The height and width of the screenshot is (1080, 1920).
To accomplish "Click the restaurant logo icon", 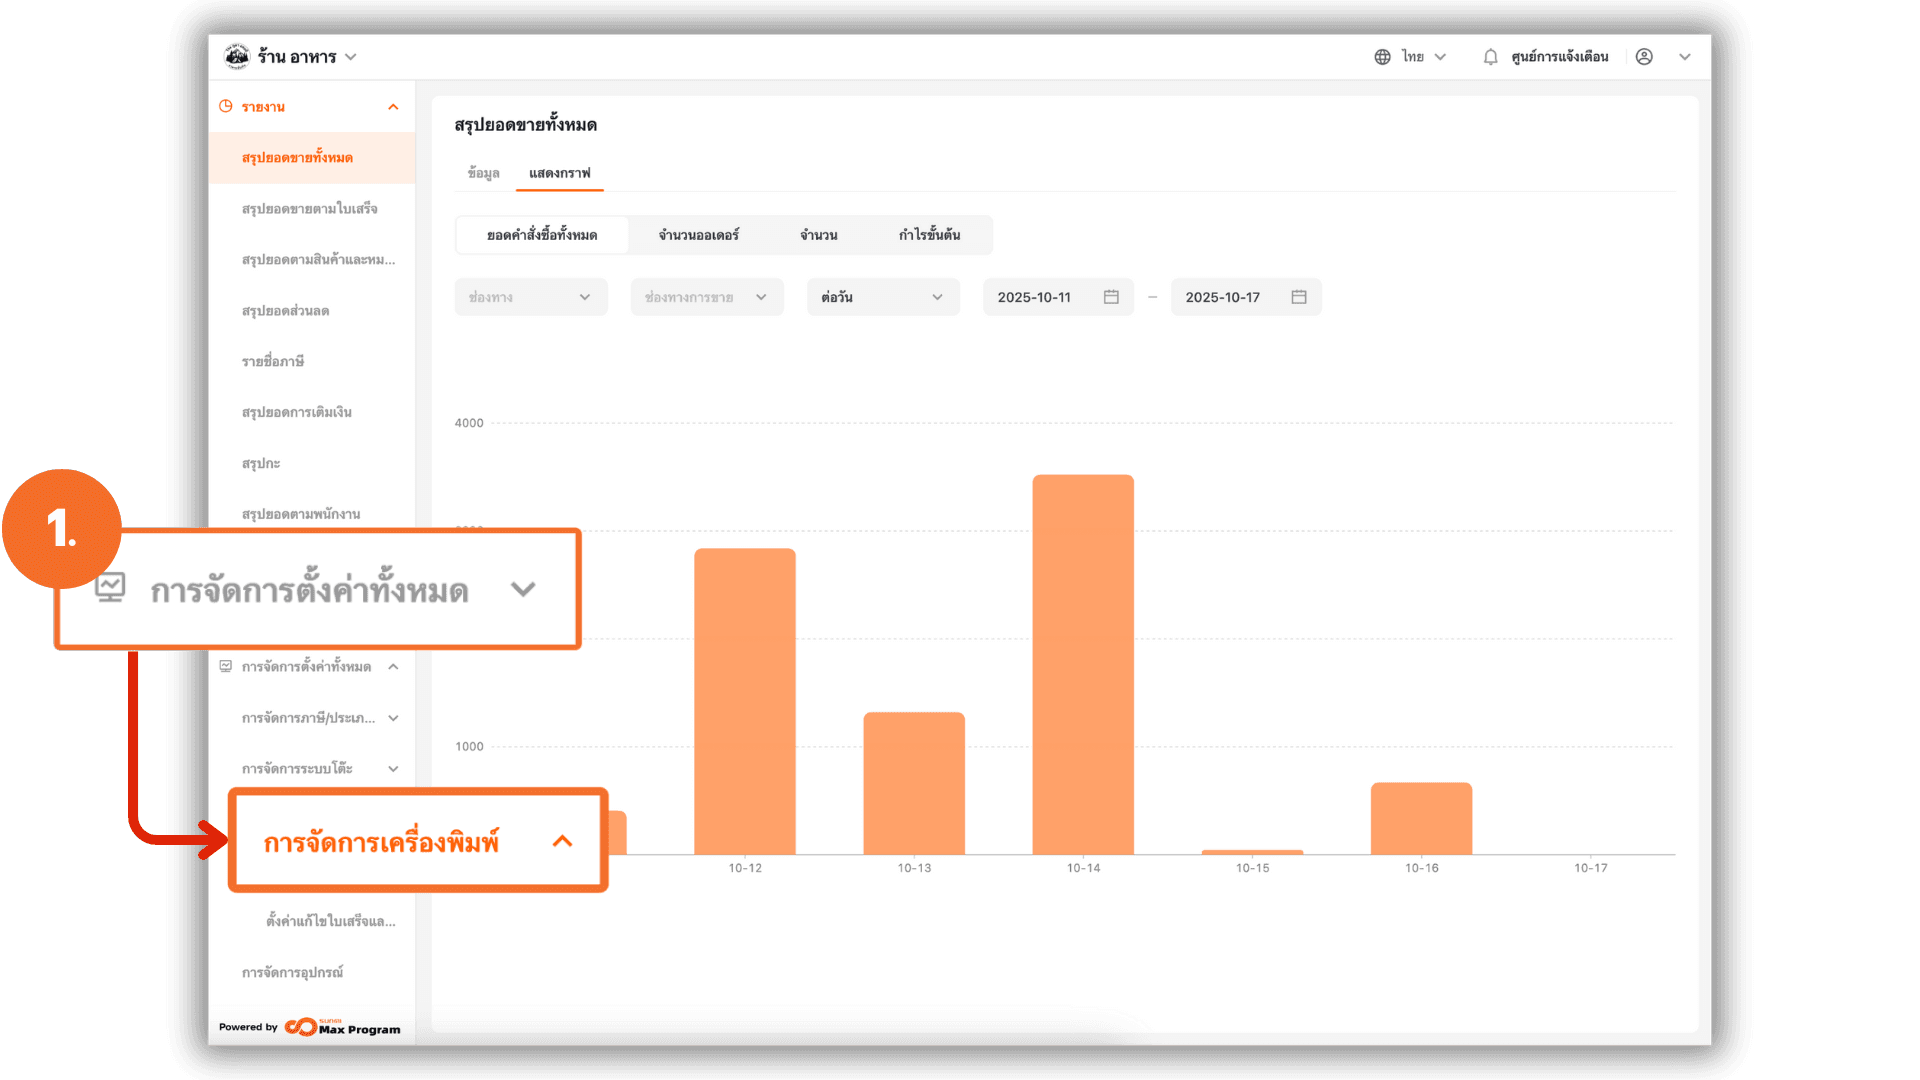I will (237, 56).
